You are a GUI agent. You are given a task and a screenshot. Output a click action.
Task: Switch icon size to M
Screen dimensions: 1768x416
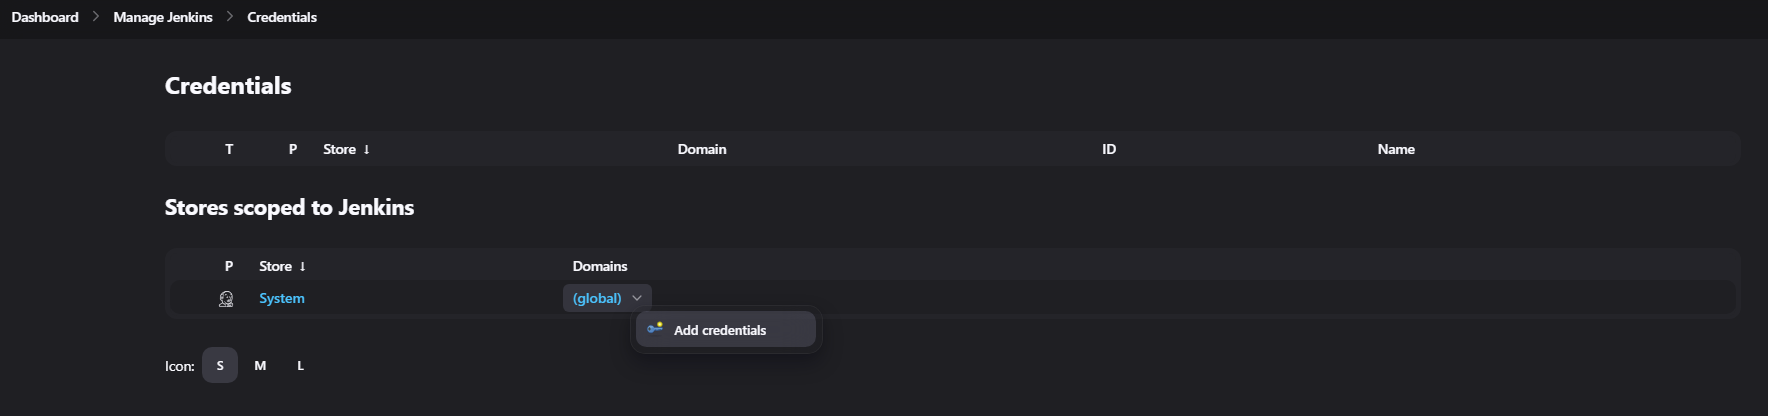[260, 365]
